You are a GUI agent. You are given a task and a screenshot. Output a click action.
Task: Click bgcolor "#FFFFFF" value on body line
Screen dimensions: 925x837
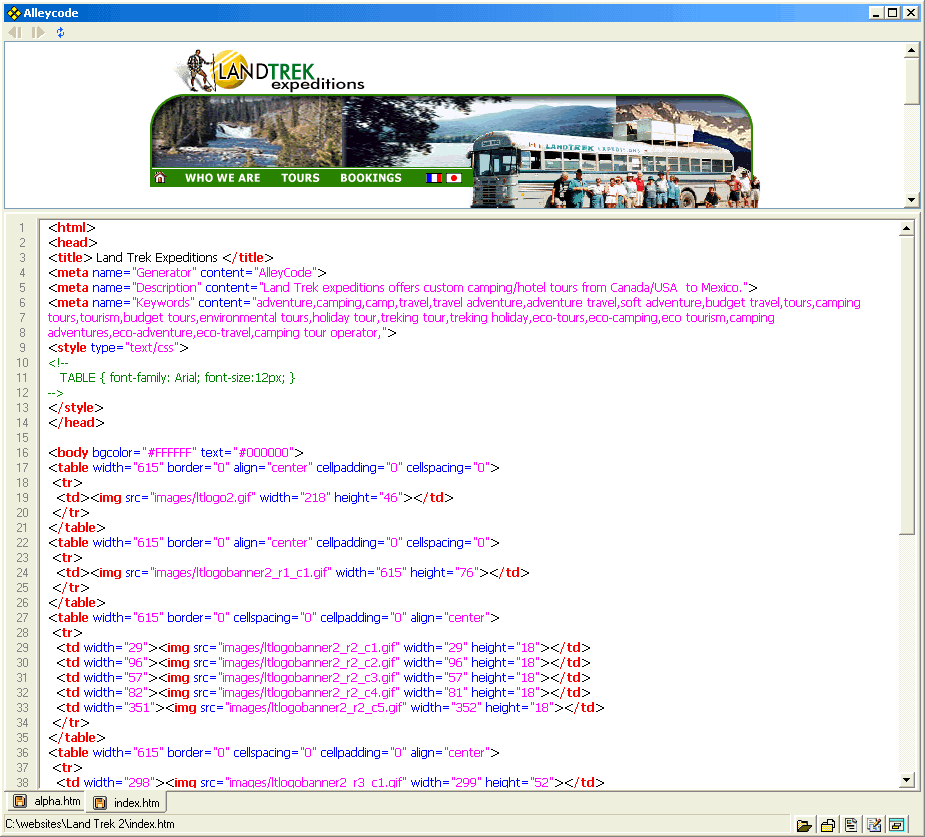coord(169,452)
